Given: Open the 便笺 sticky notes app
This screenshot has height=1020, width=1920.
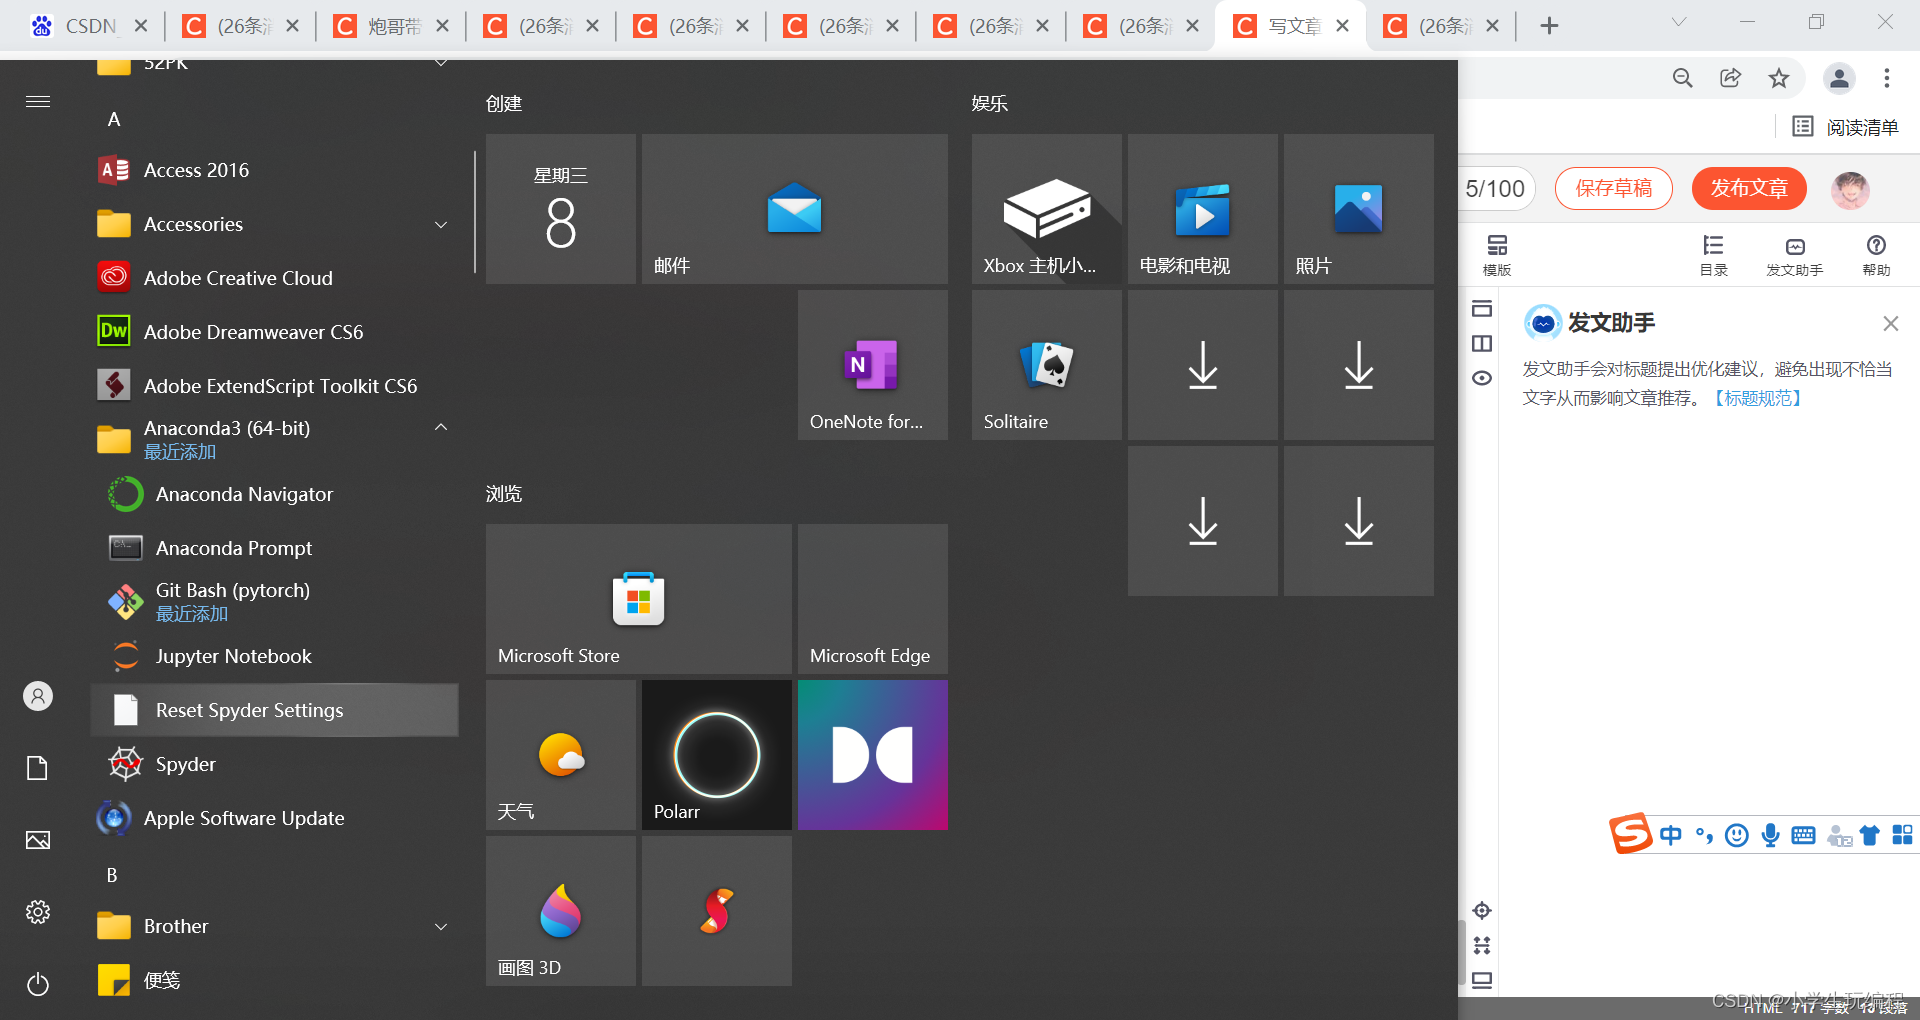Looking at the screenshot, I should (x=275, y=980).
